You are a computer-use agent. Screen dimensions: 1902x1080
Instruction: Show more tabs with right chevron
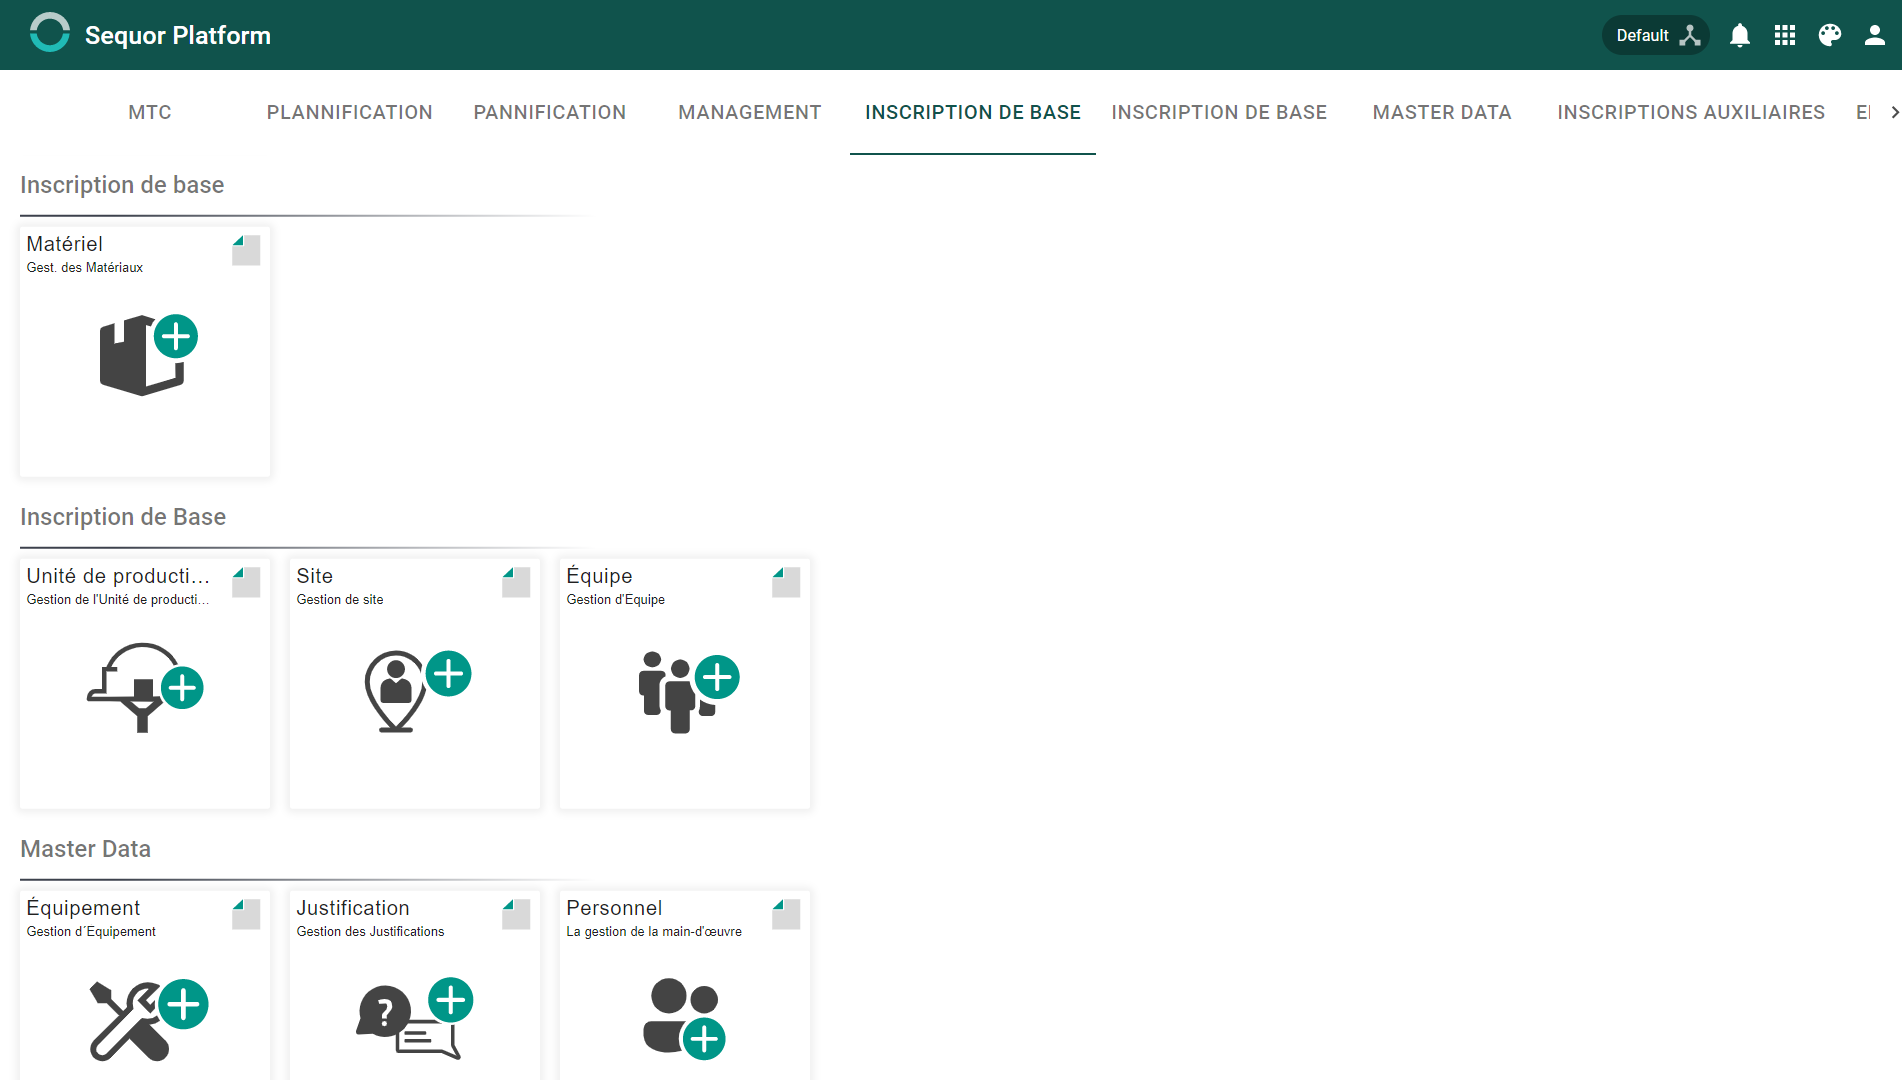coord(1894,112)
